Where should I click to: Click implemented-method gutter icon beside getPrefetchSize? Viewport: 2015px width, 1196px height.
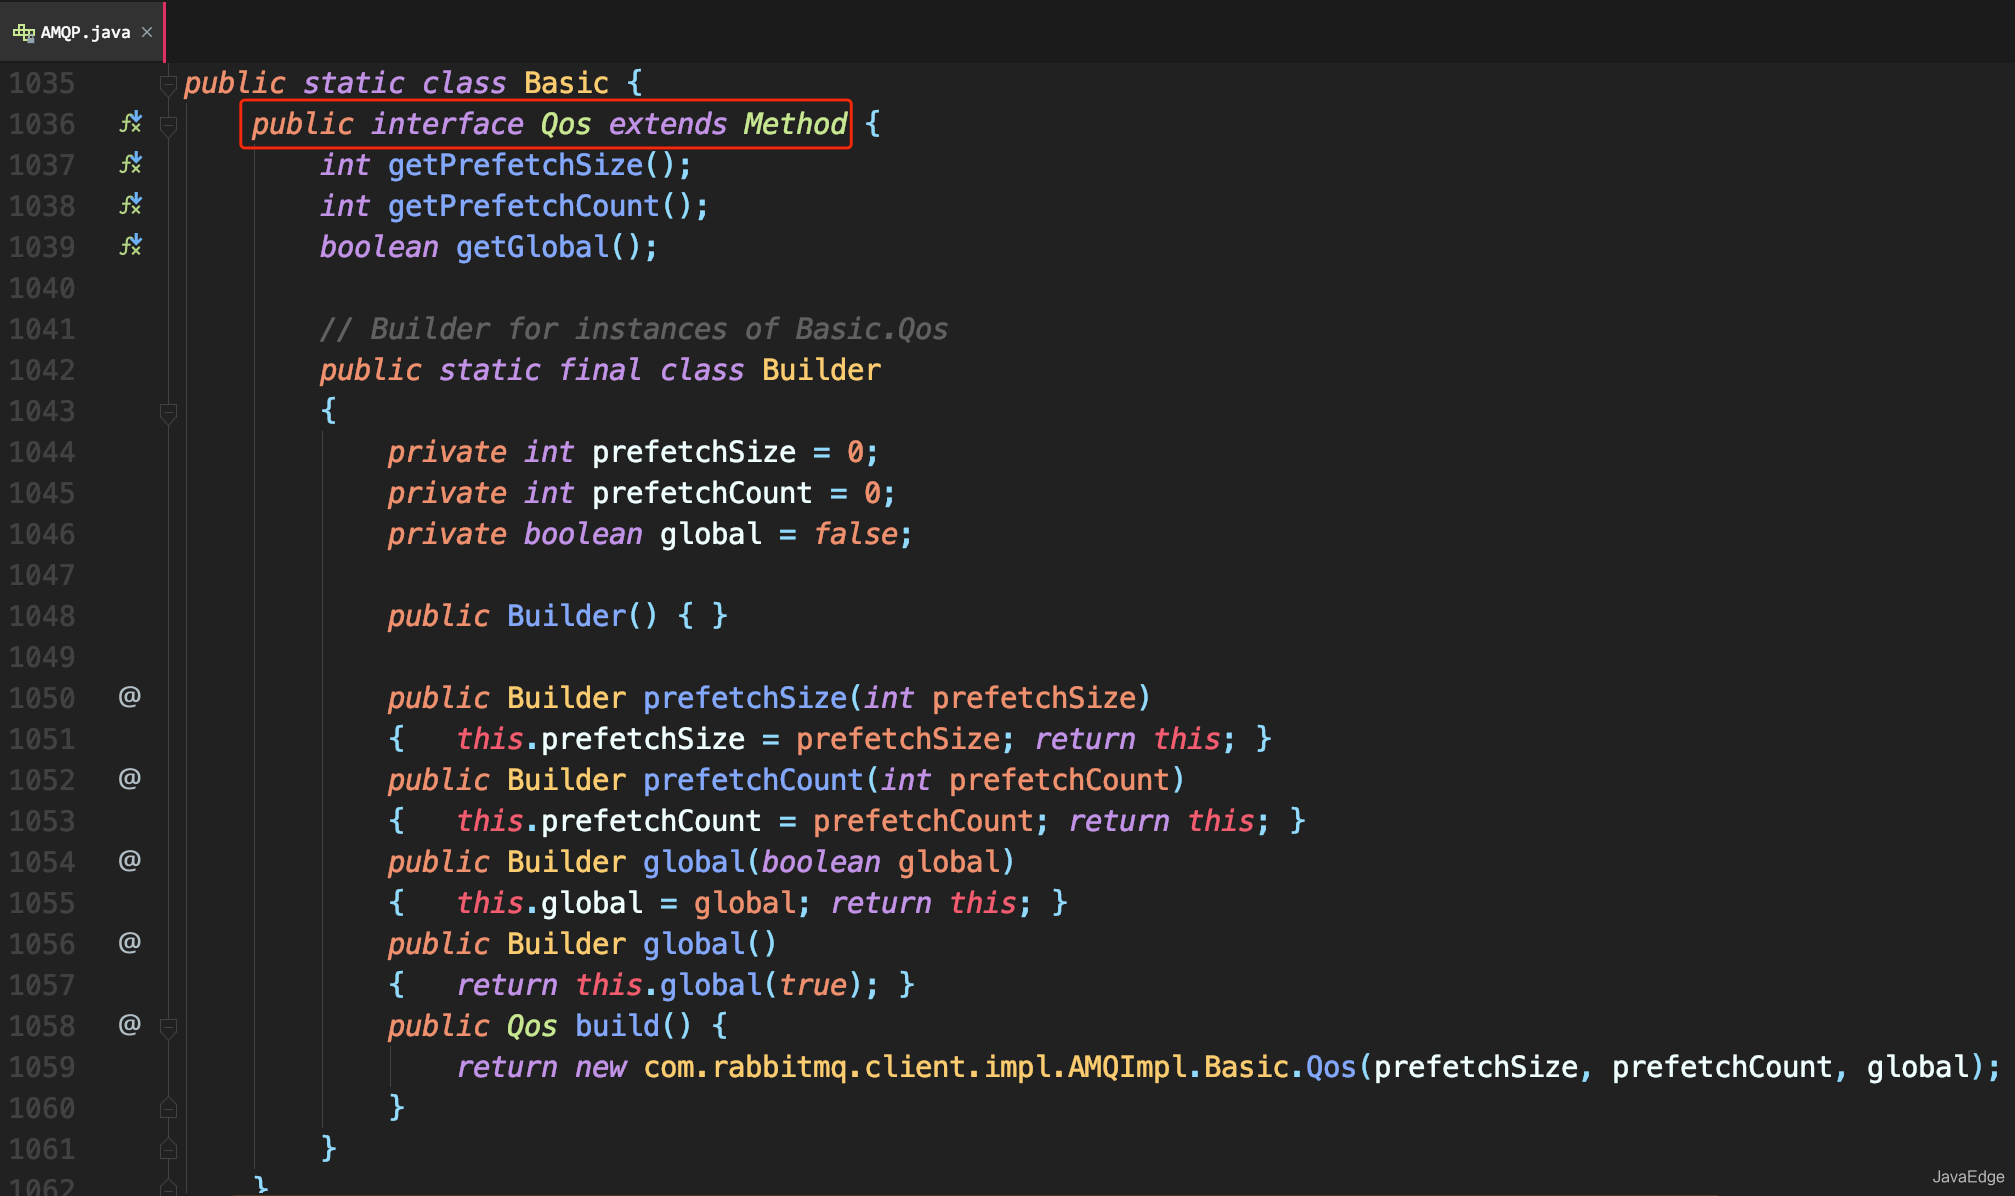pyautogui.click(x=130, y=164)
